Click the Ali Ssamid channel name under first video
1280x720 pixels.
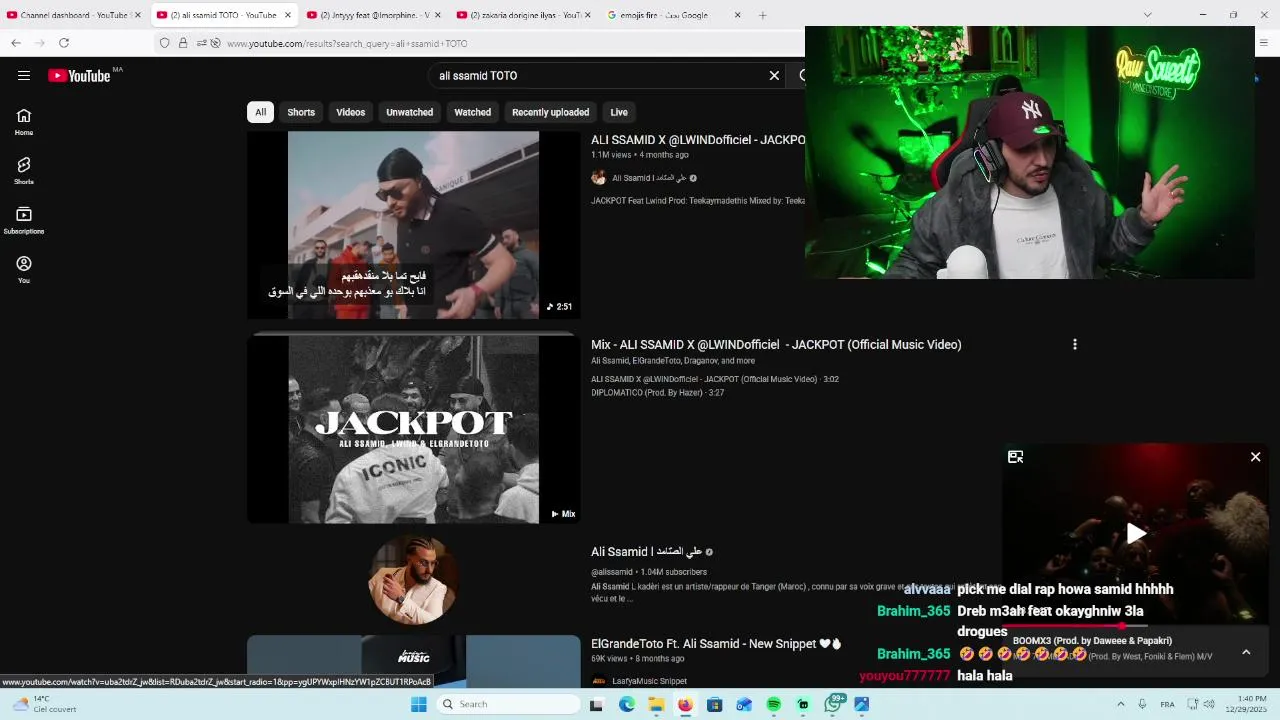[649, 178]
